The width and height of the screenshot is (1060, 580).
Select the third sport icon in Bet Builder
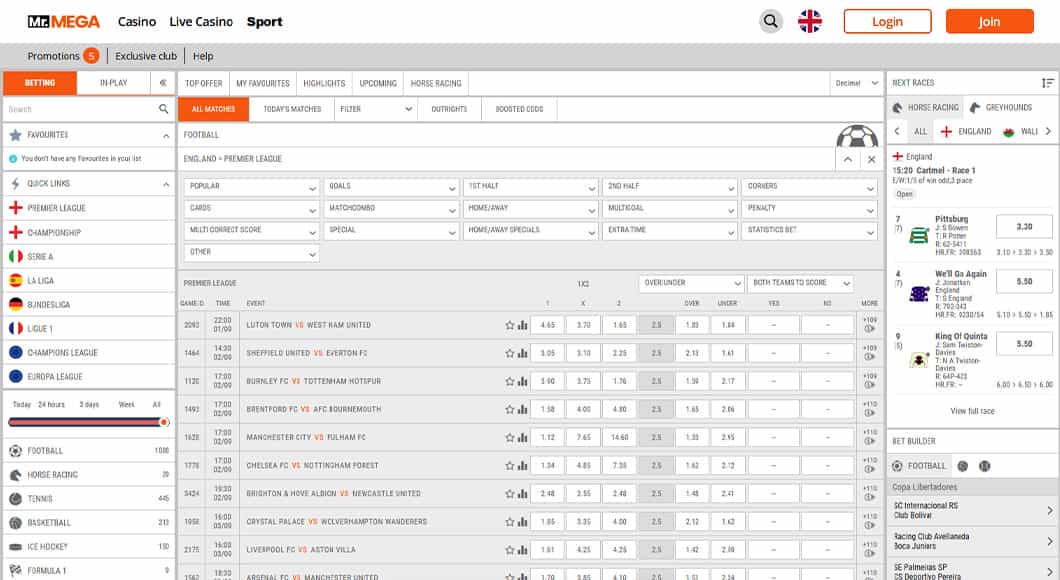coord(985,466)
